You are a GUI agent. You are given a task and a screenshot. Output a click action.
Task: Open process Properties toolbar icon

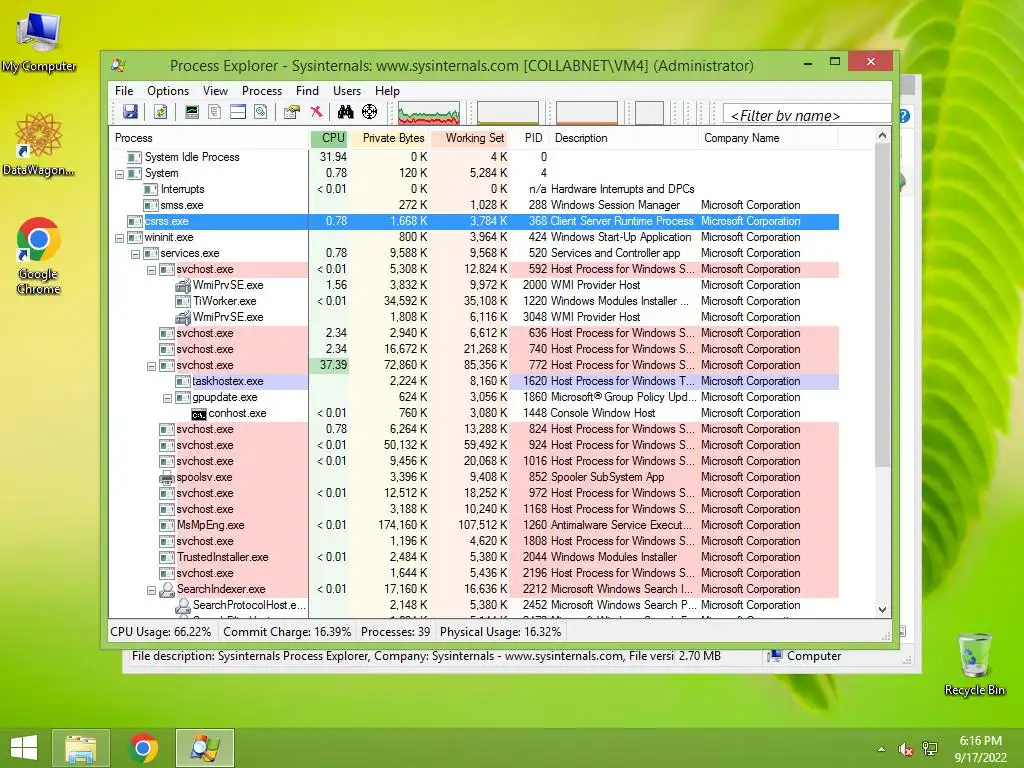291,112
